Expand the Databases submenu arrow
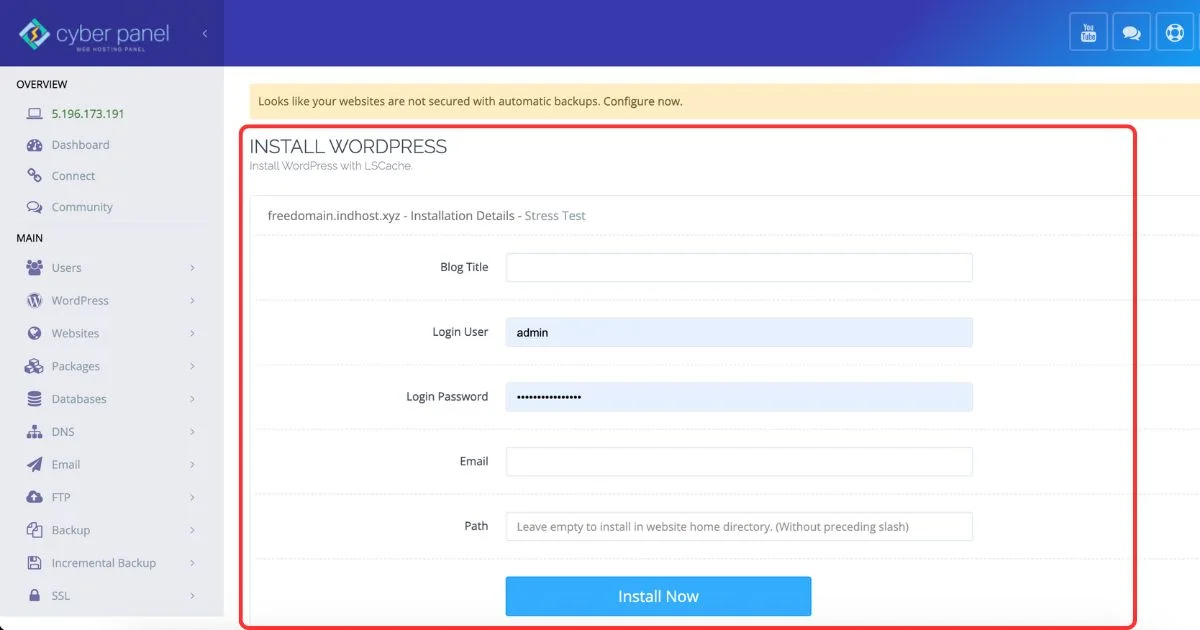 [192, 399]
